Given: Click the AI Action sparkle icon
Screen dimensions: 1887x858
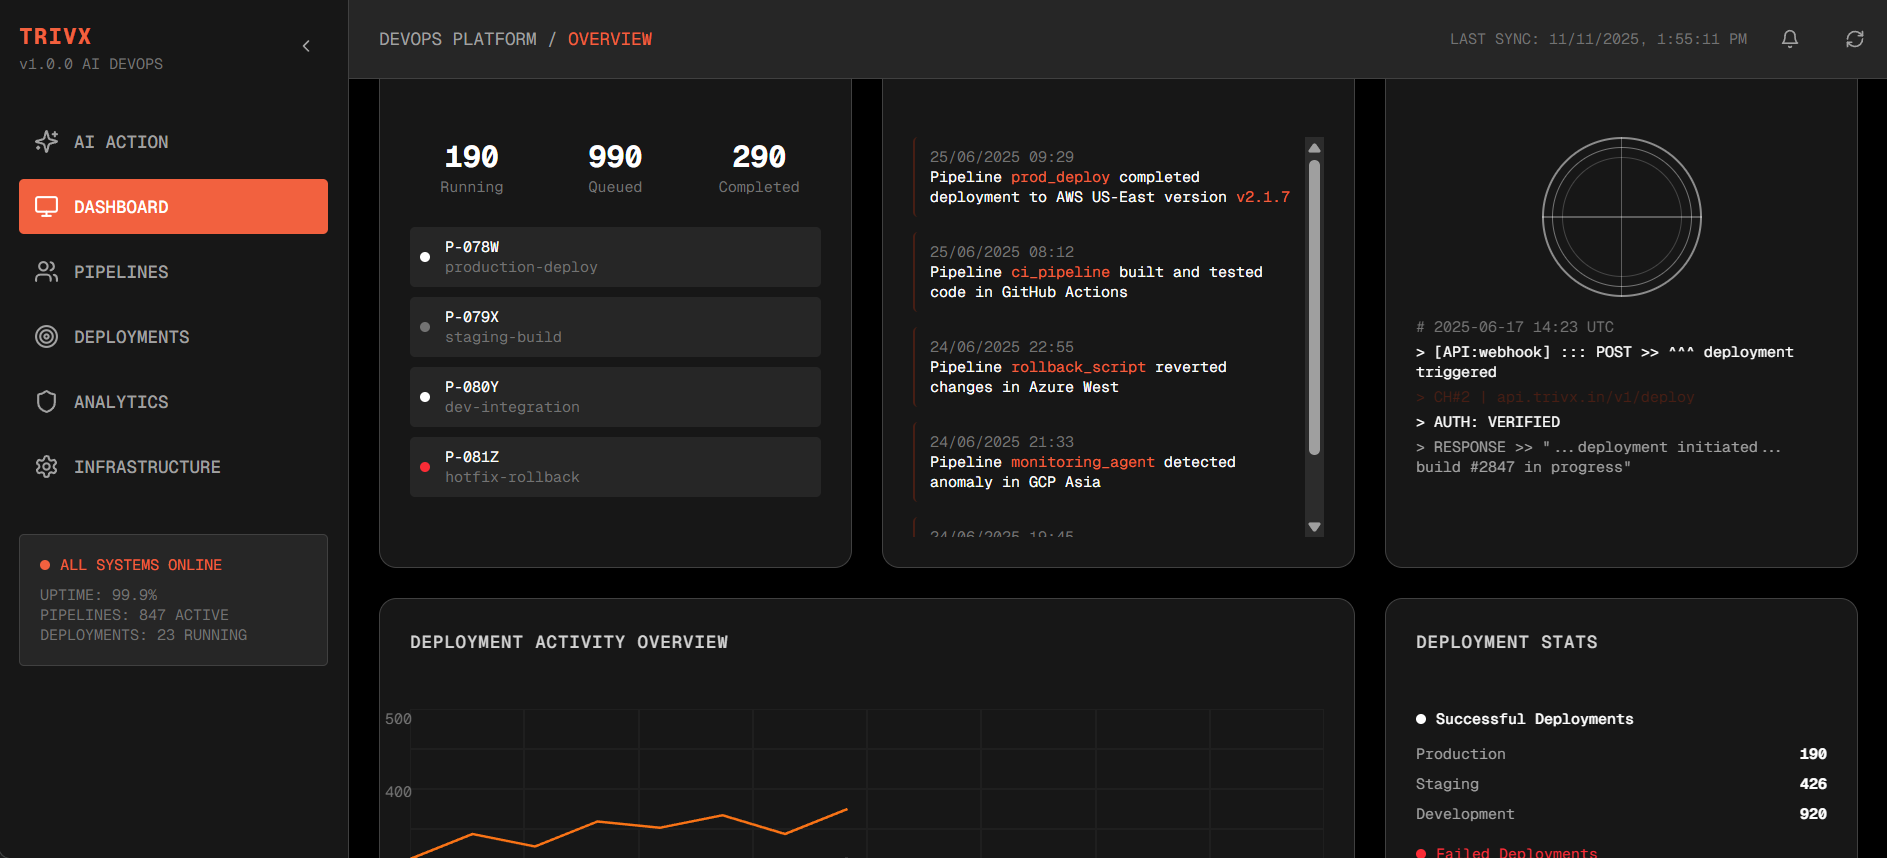Looking at the screenshot, I should (46, 142).
